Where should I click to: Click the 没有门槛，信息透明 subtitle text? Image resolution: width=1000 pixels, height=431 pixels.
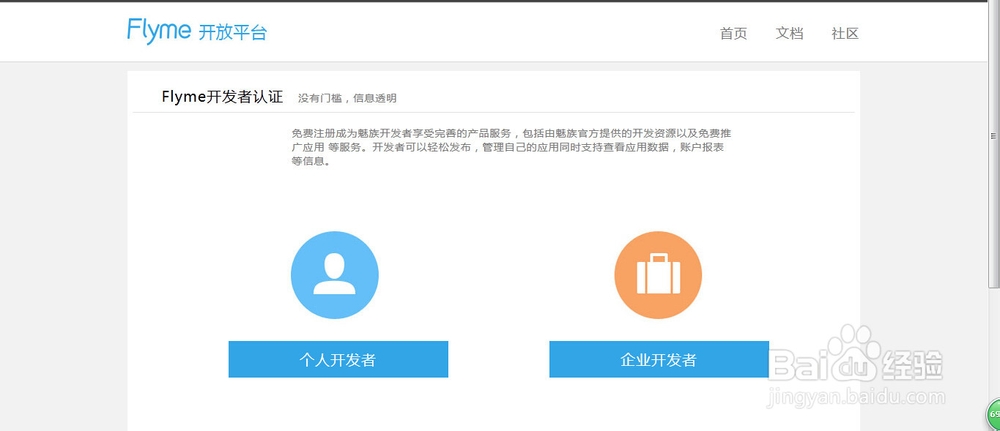tap(347, 98)
